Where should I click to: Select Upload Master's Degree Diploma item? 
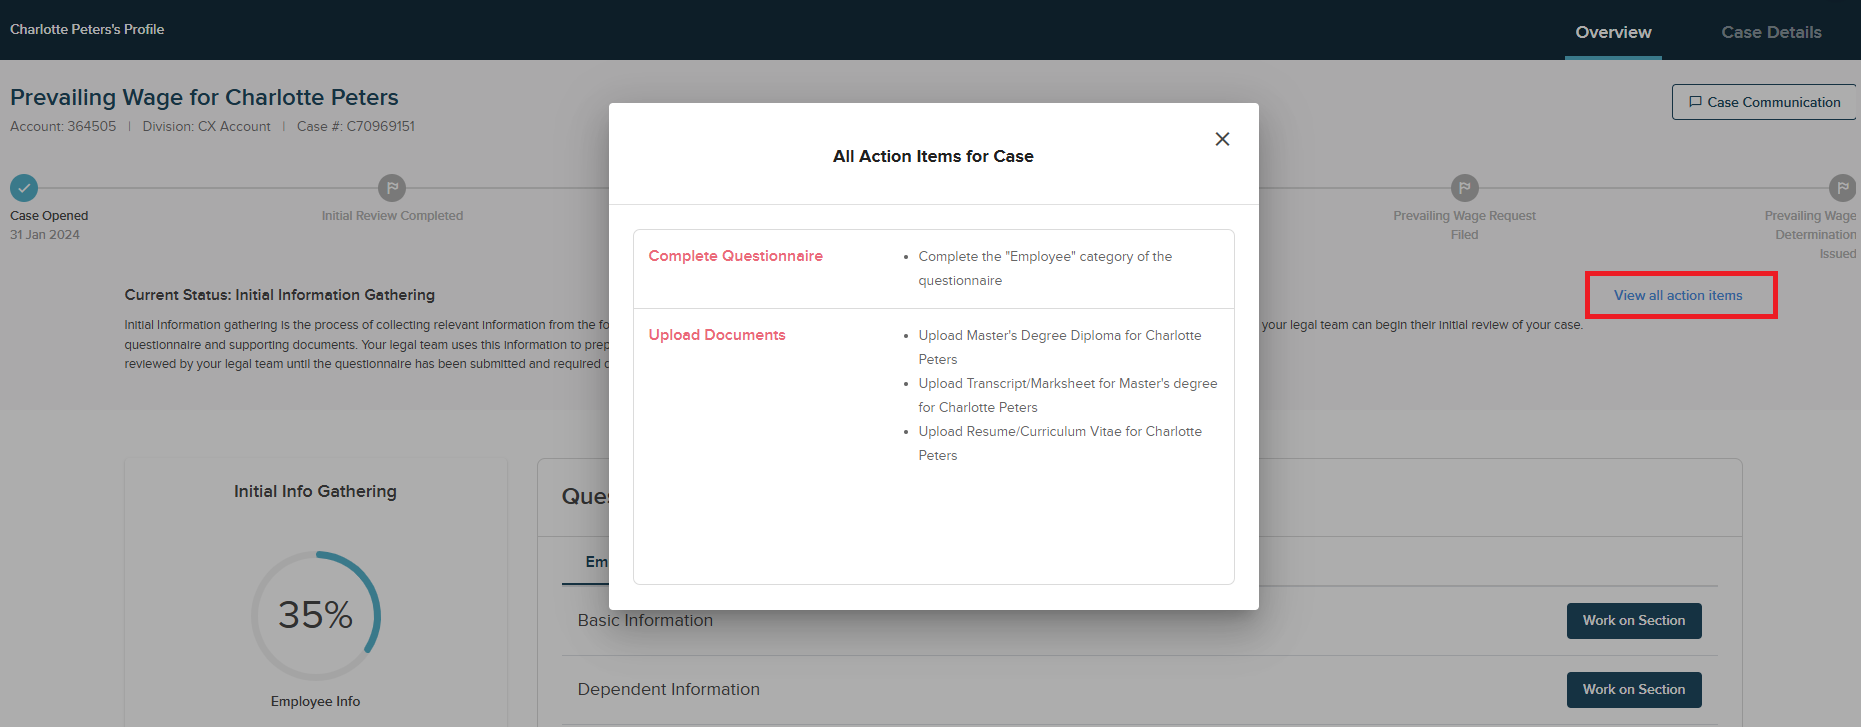point(1059,336)
